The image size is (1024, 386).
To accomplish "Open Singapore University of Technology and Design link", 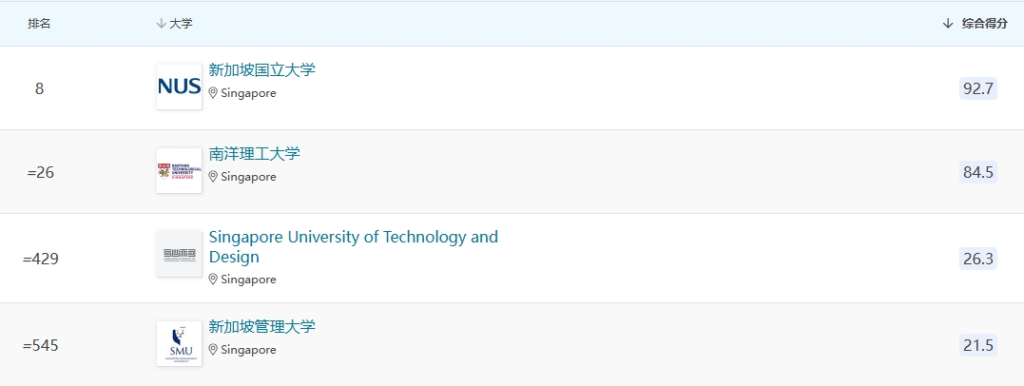I will click(353, 246).
